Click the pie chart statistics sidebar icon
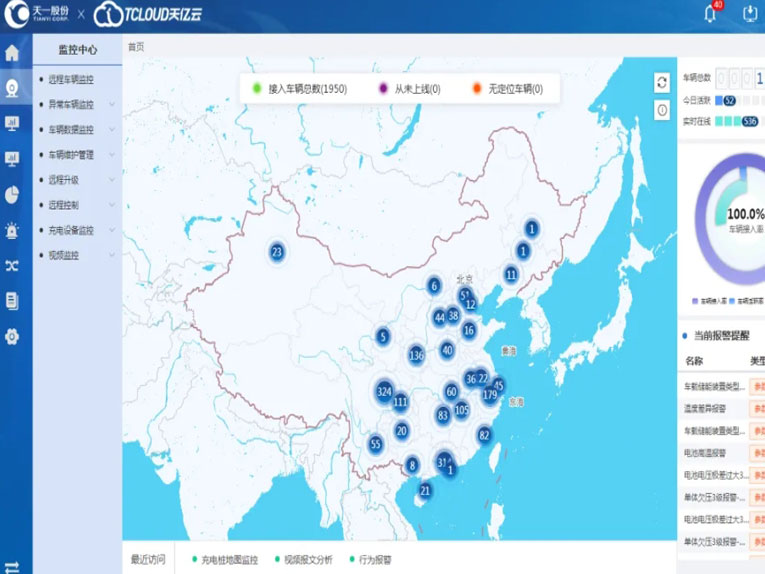This screenshot has height=574, width=765. point(12,194)
